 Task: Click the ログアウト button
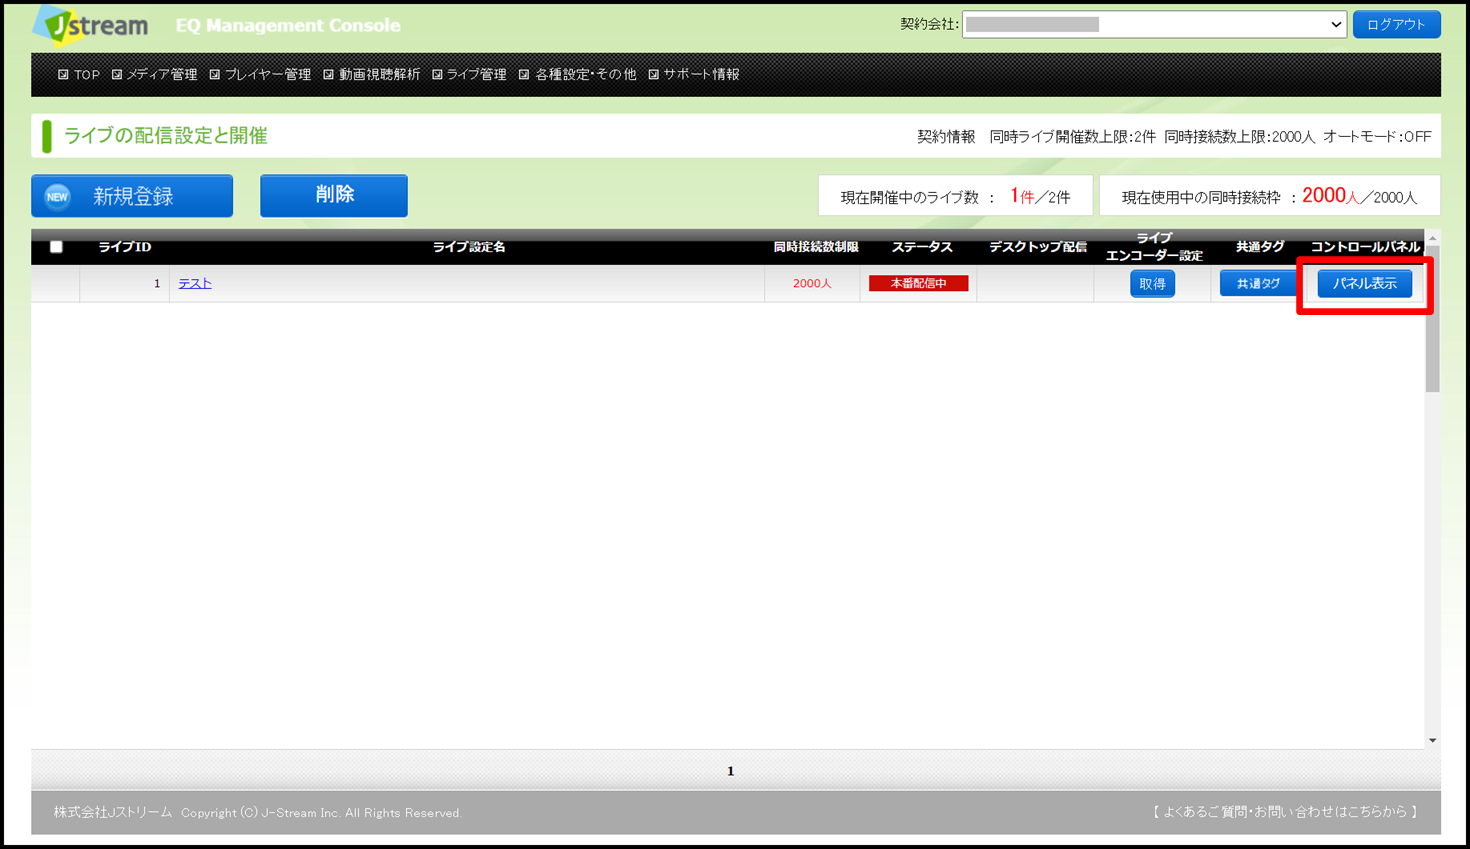click(1396, 24)
